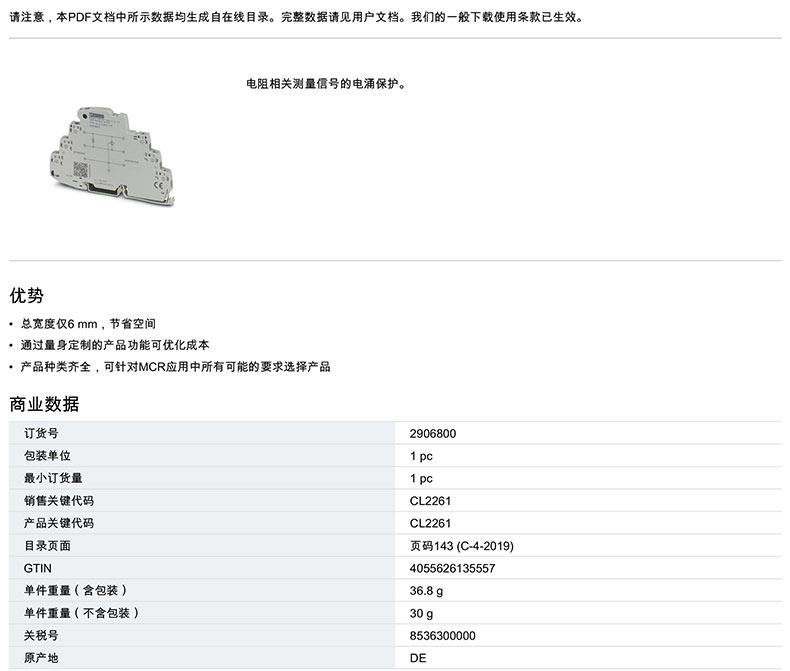Click the 最小订货量 row label

pyautogui.click(x=53, y=478)
